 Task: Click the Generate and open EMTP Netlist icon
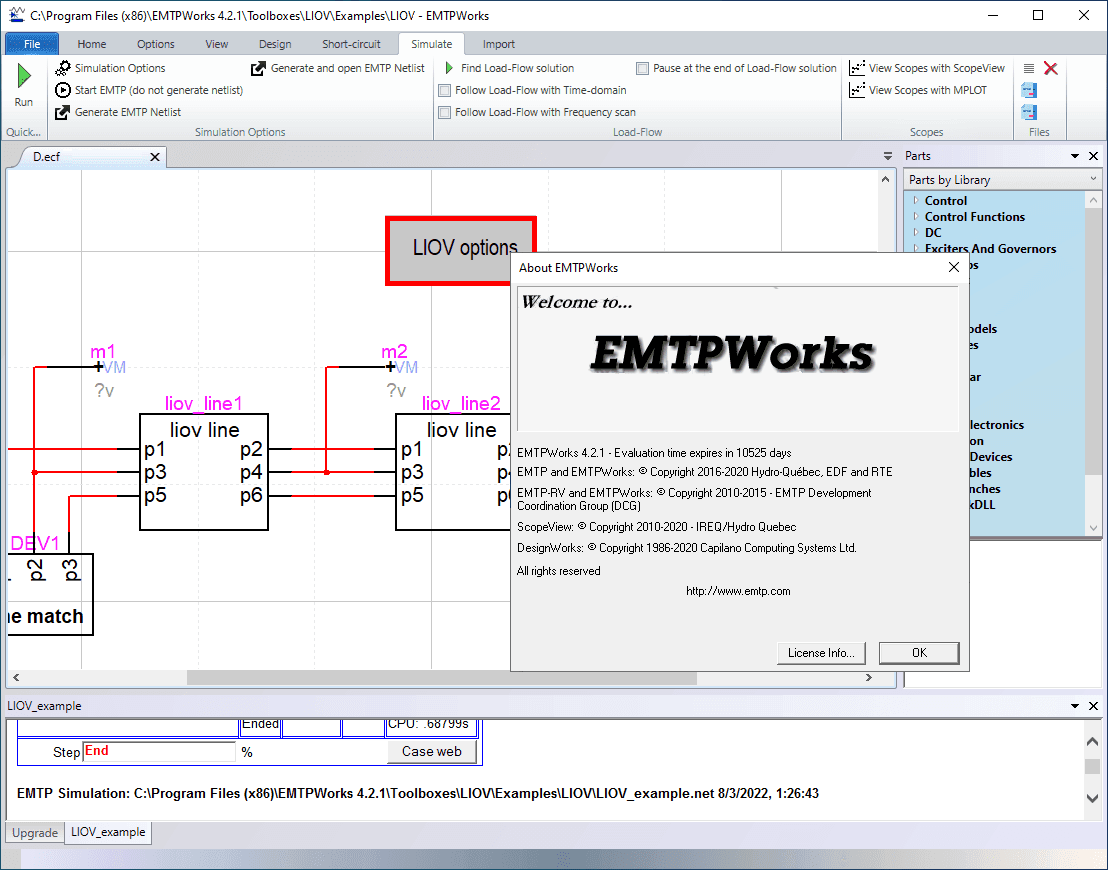(258, 68)
